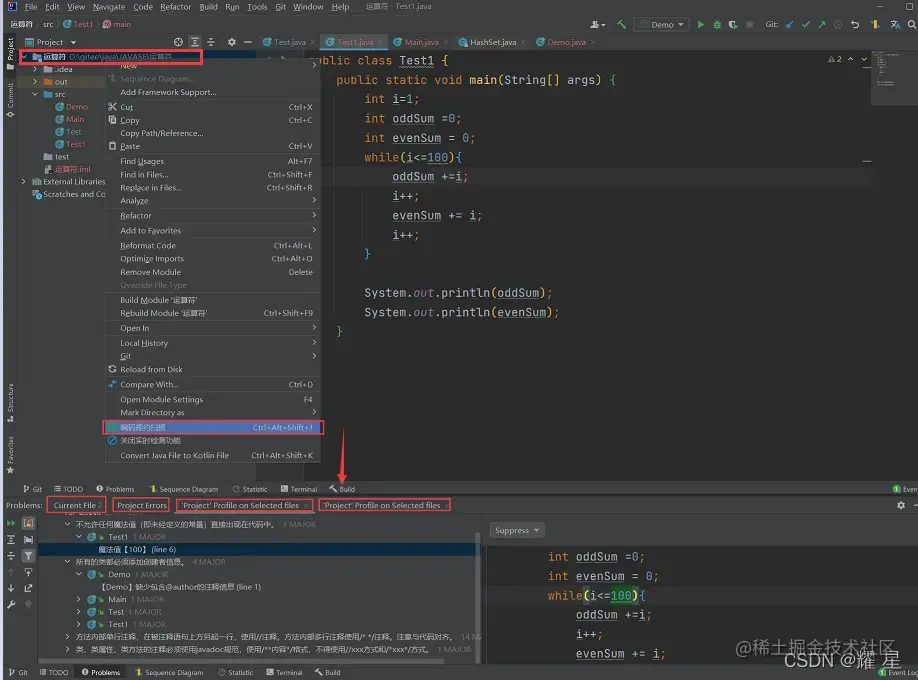Screen dimensions: 918x680
Task: Collapse the src folder in project tree
Action: click(35, 94)
